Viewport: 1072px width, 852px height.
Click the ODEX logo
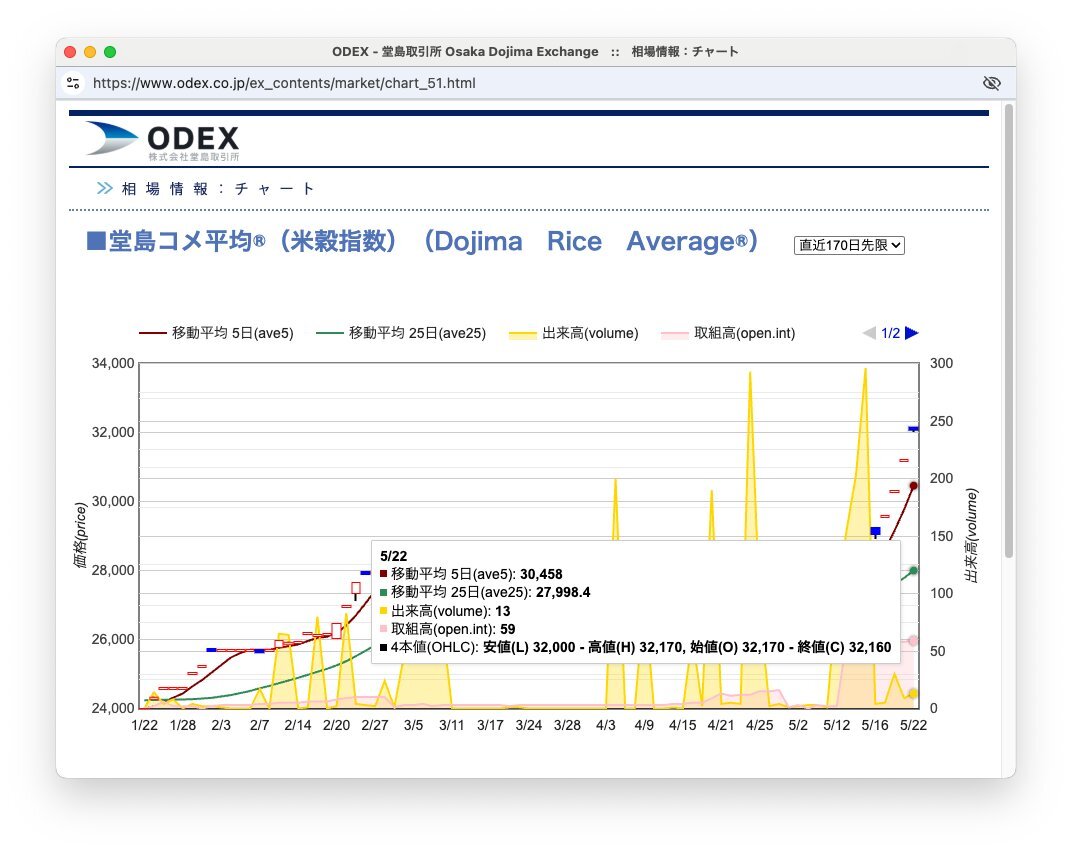[163, 141]
